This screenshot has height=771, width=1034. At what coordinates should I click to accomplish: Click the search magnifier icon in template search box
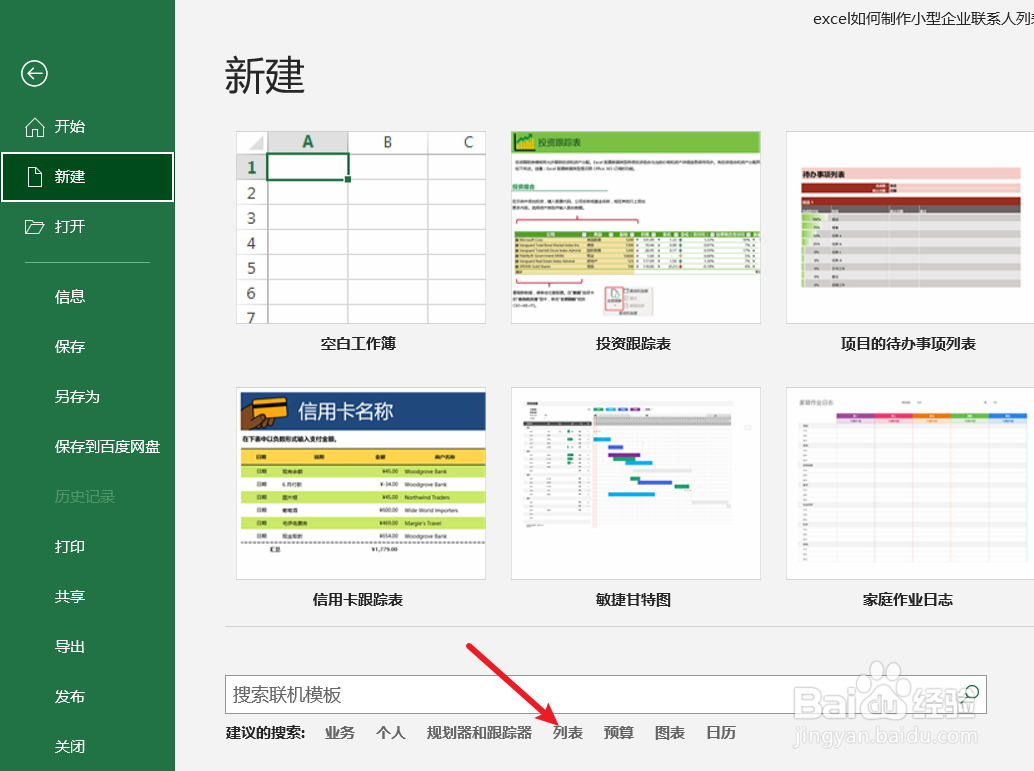click(x=971, y=693)
